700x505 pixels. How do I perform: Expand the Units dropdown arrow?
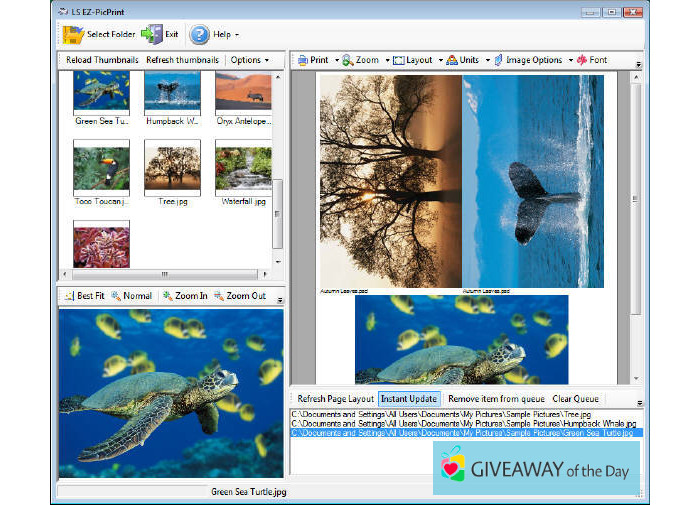[488, 60]
